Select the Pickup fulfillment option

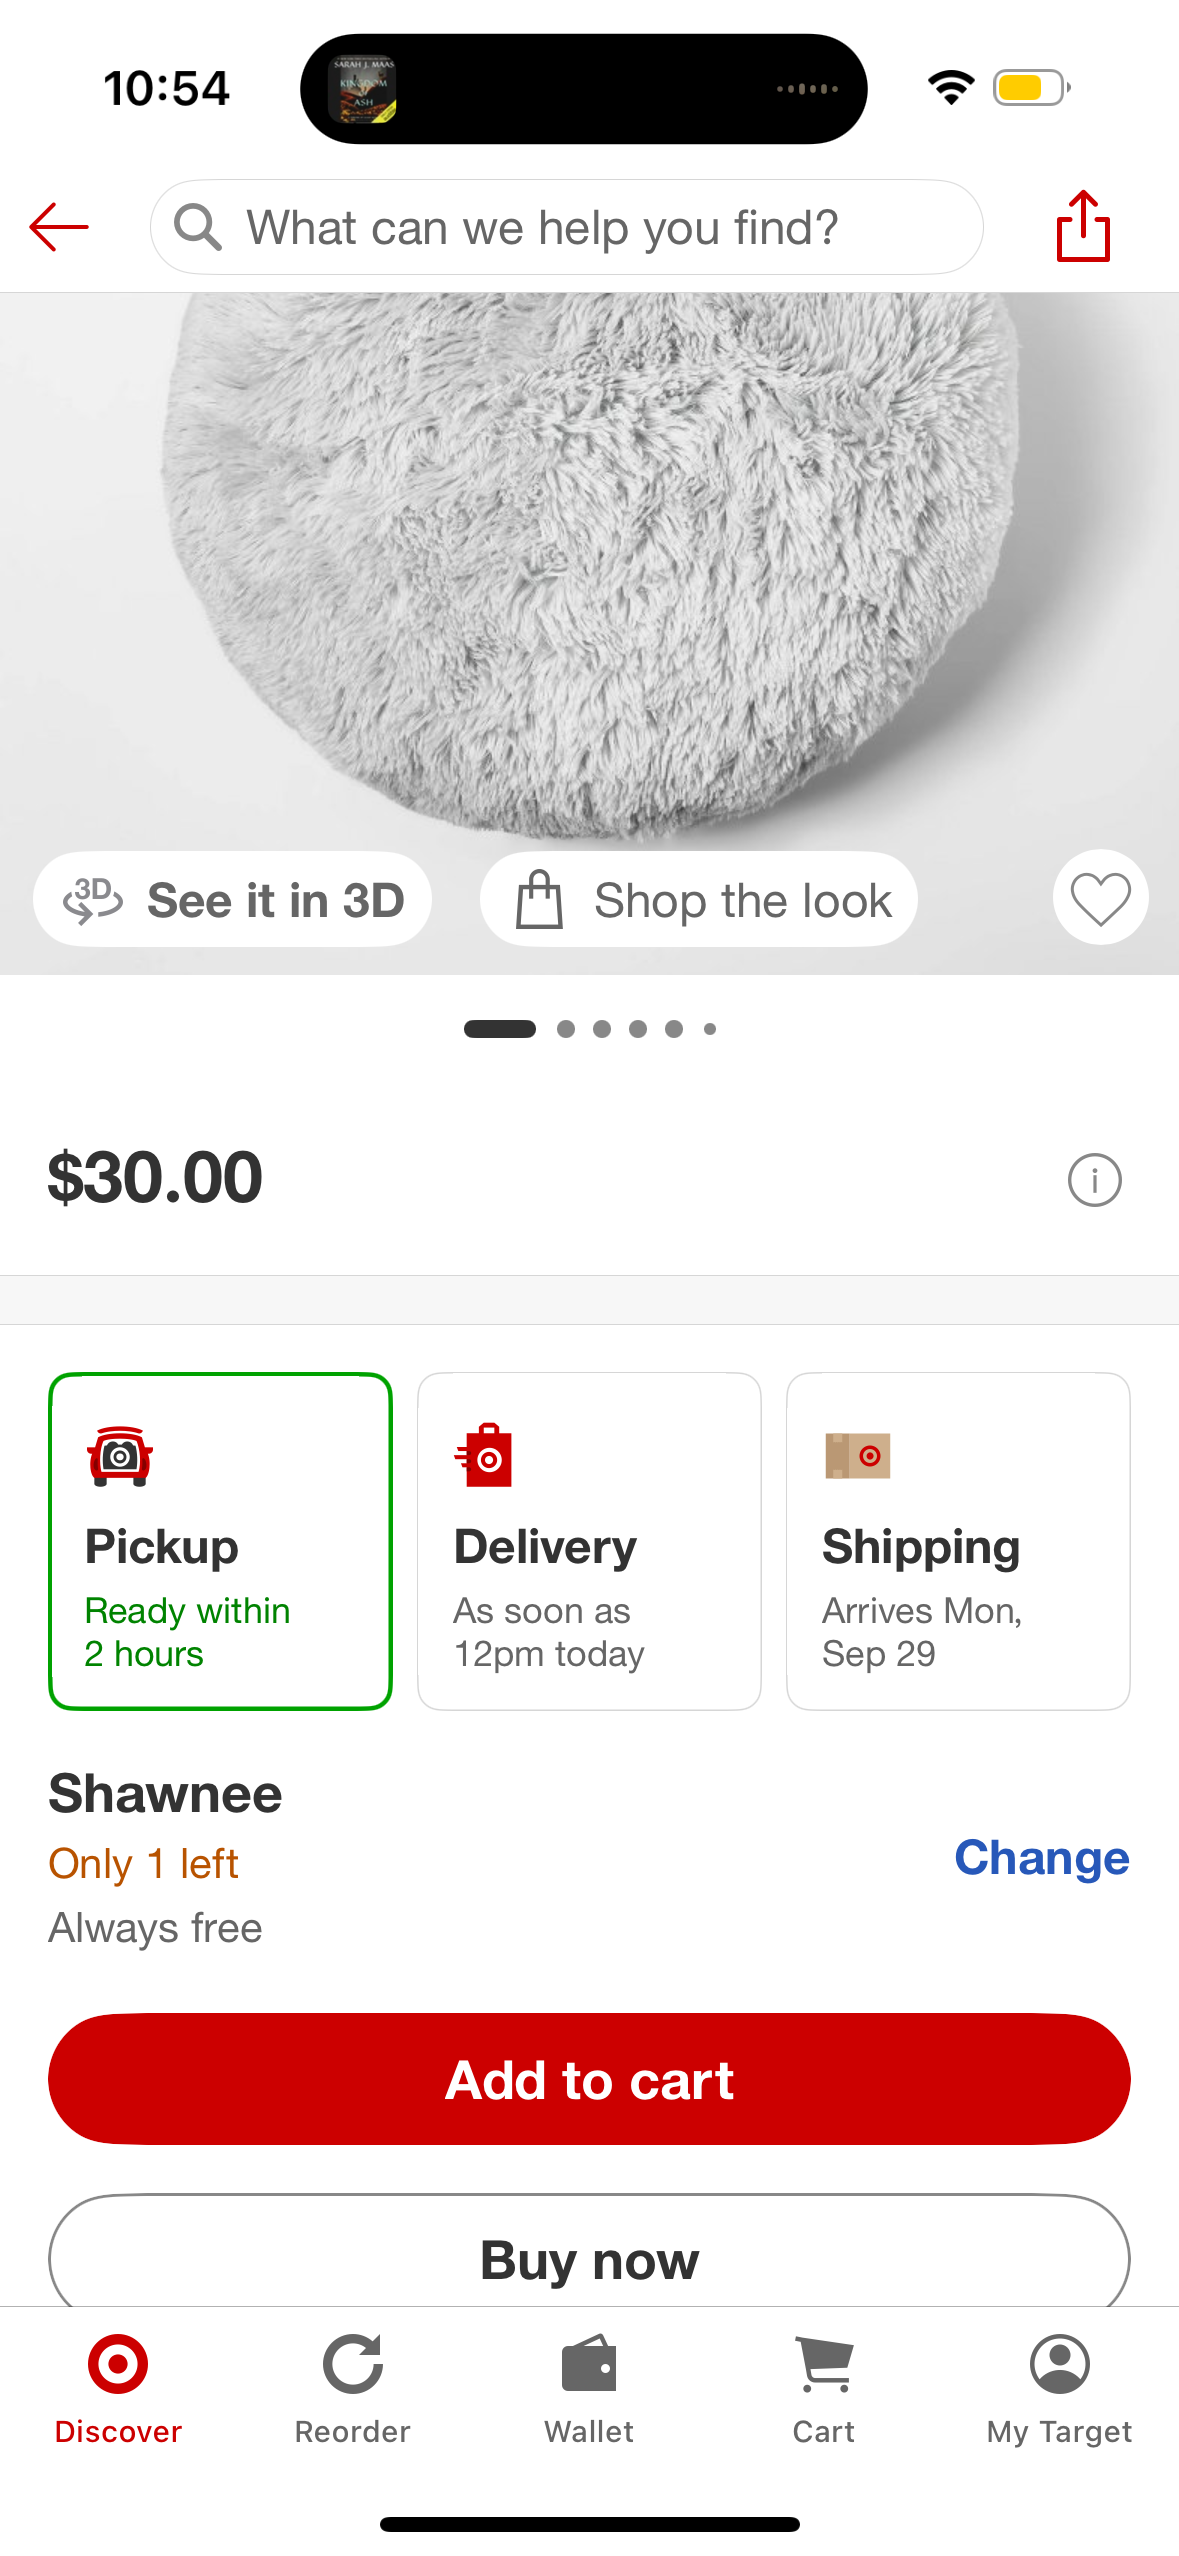[x=220, y=1541]
